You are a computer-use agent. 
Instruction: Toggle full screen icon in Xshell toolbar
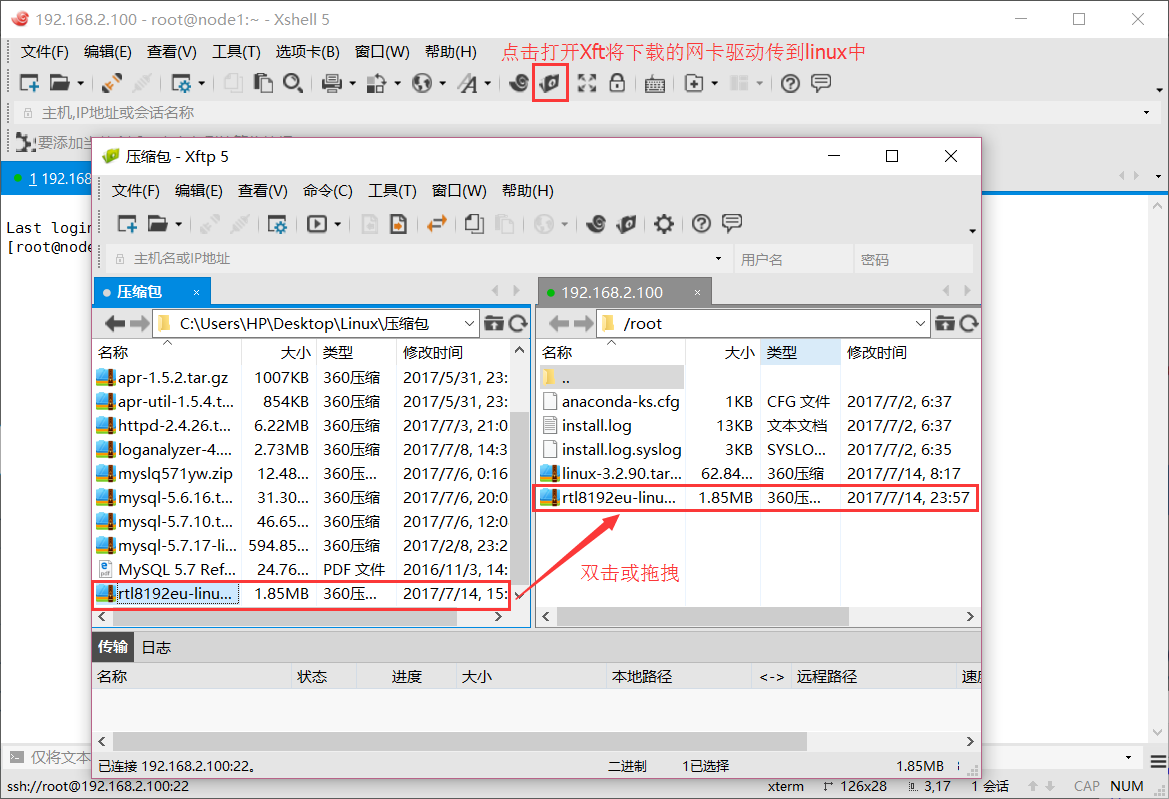(587, 83)
